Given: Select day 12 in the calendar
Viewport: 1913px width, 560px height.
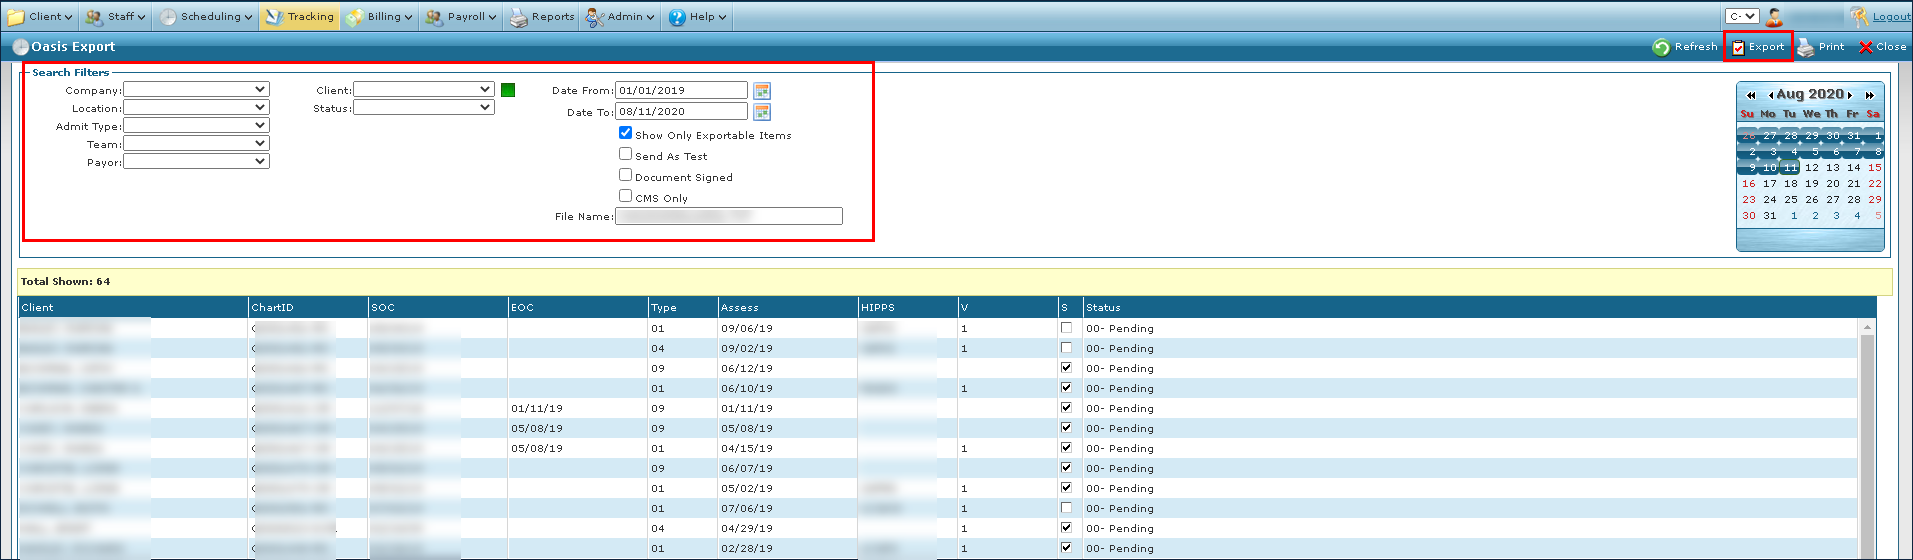Looking at the screenshot, I should pyautogui.click(x=1812, y=168).
